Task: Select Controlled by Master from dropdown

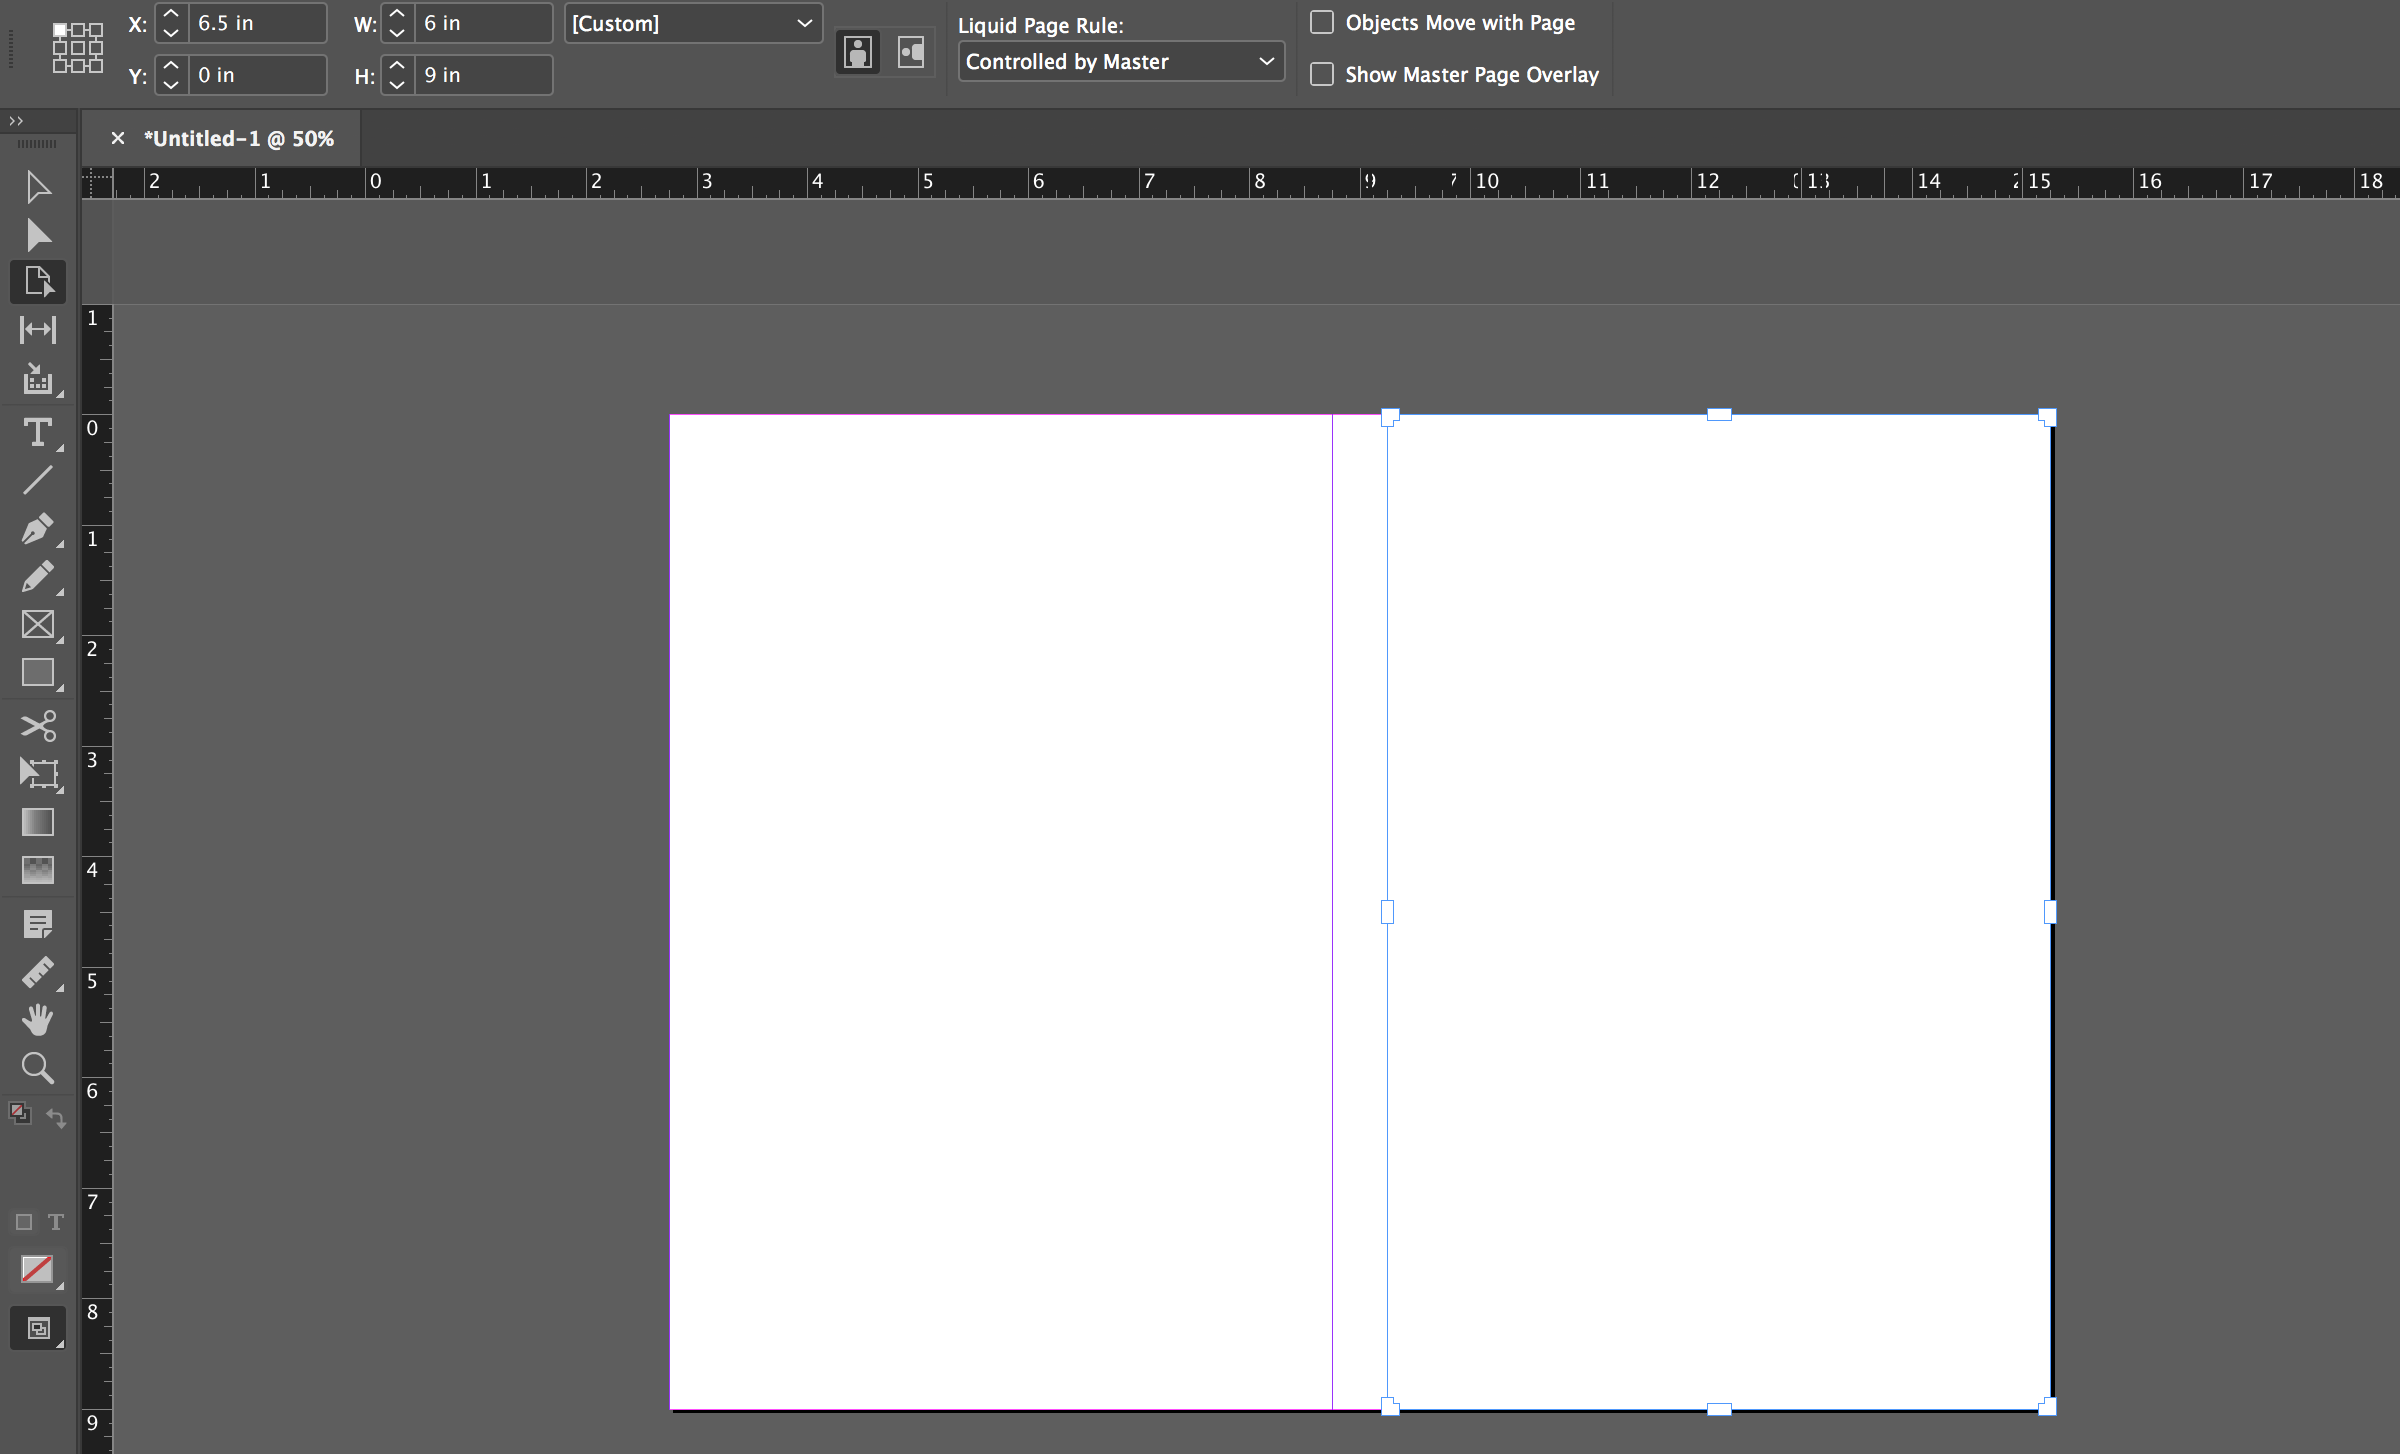Action: [x=1116, y=62]
